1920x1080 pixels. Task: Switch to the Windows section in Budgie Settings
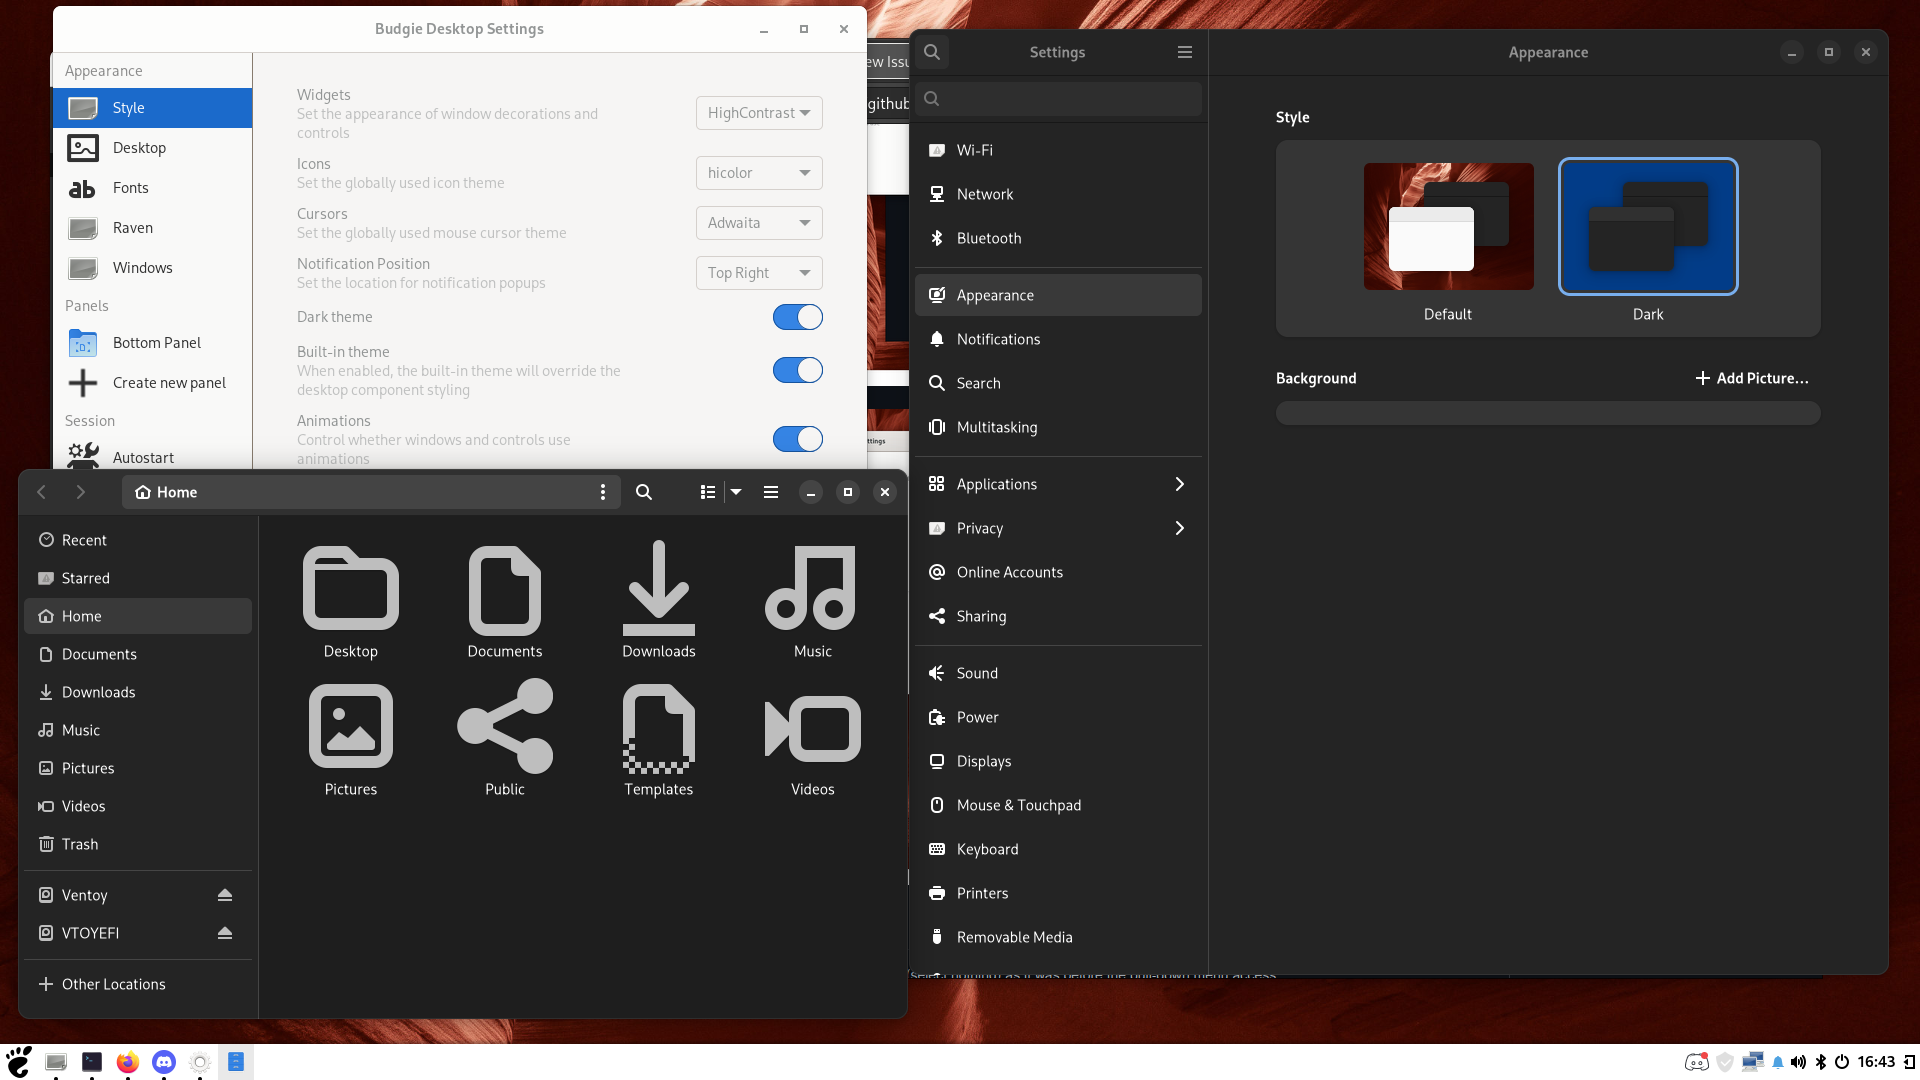tap(143, 267)
